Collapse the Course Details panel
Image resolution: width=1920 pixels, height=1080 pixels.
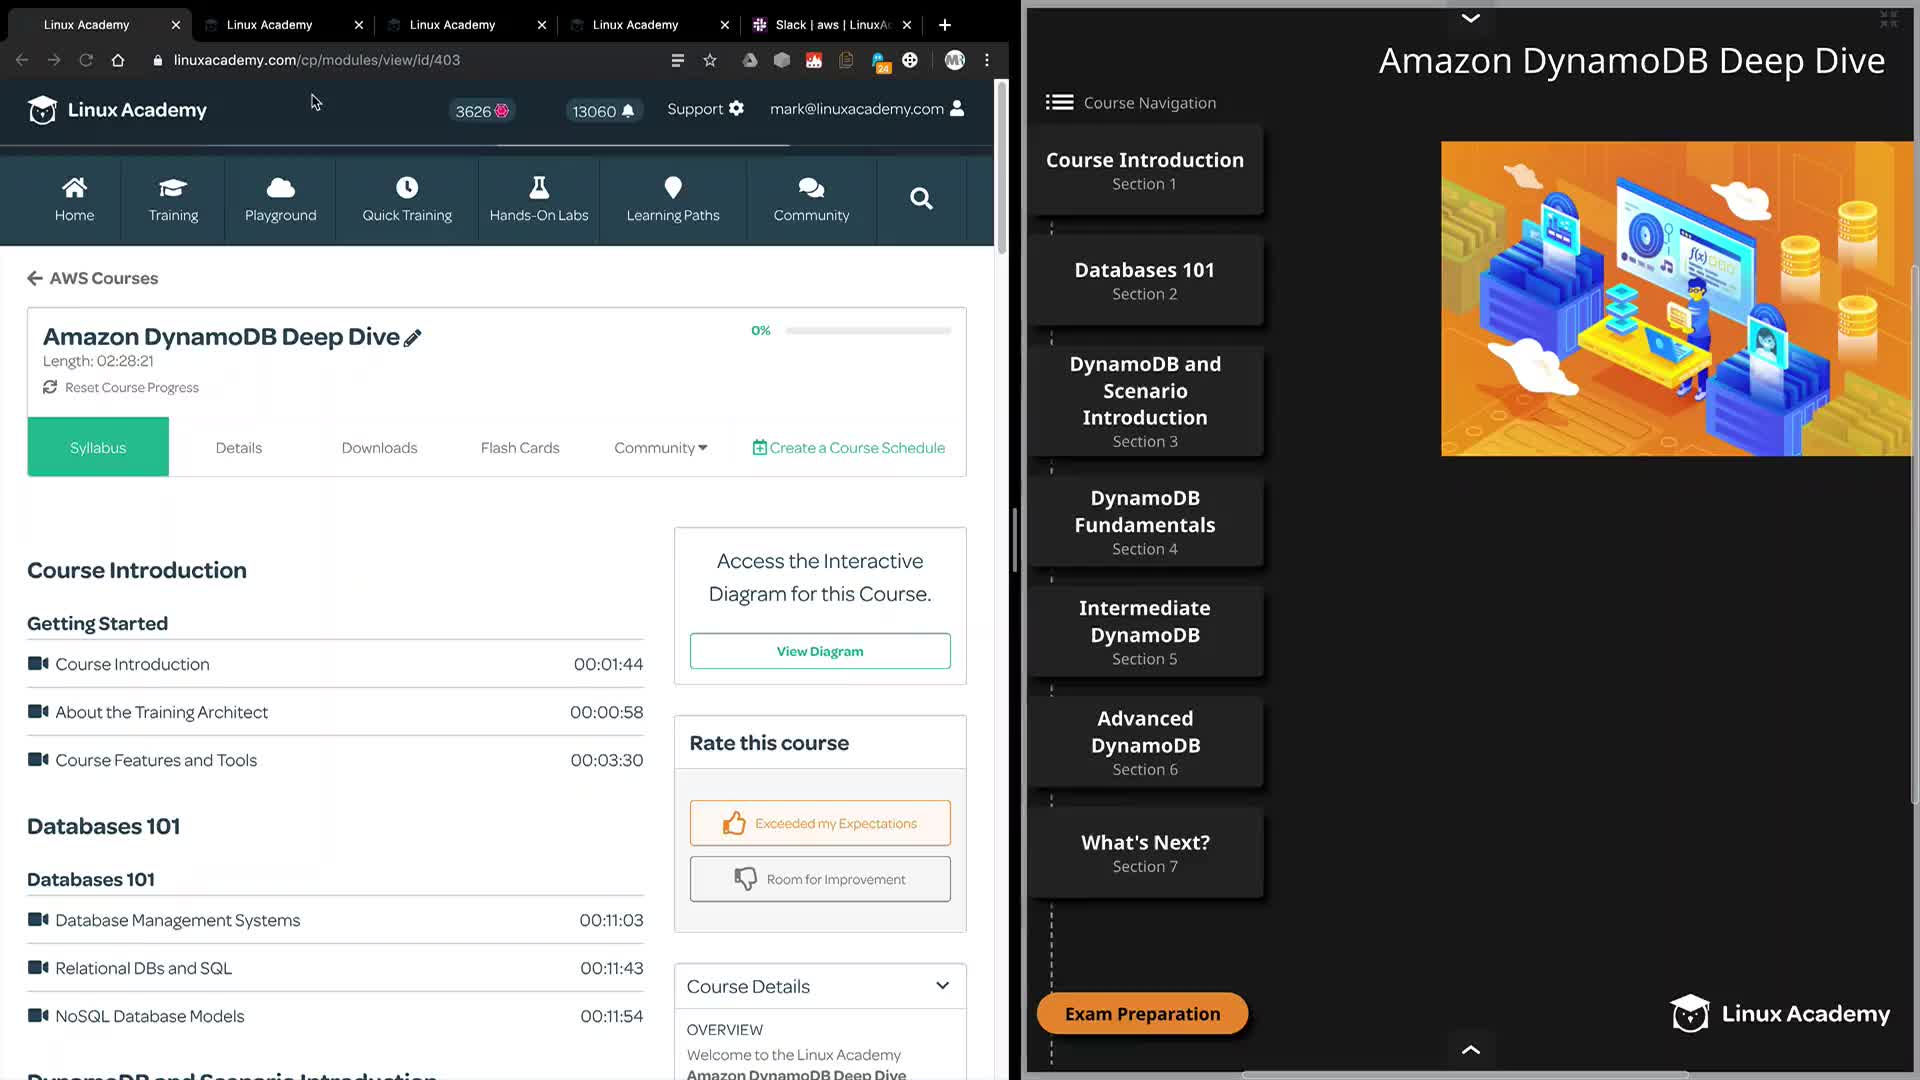[941, 986]
